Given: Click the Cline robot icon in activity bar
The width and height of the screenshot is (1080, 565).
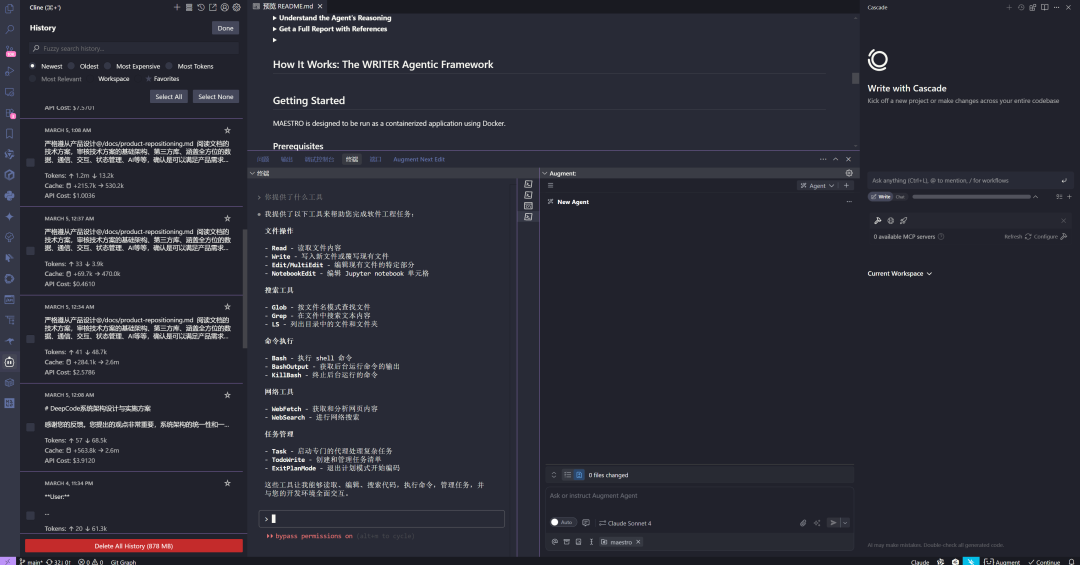Looking at the screenshot, I should click(10, 362).
